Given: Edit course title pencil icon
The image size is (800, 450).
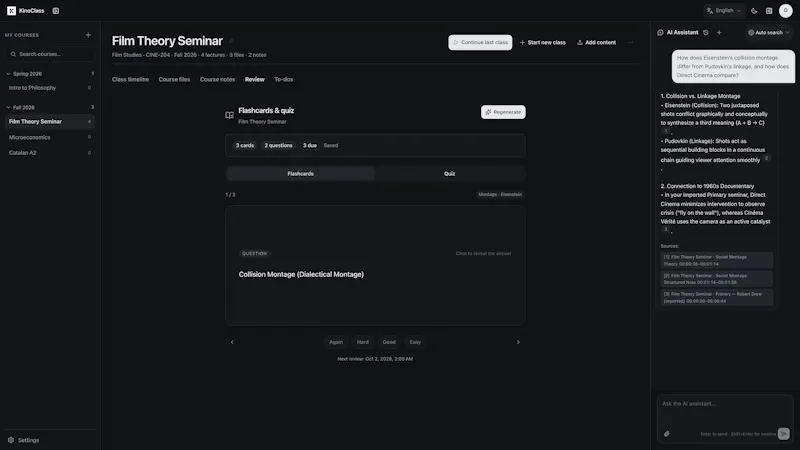Looking at the screenshot, I should tap(231, 41).
